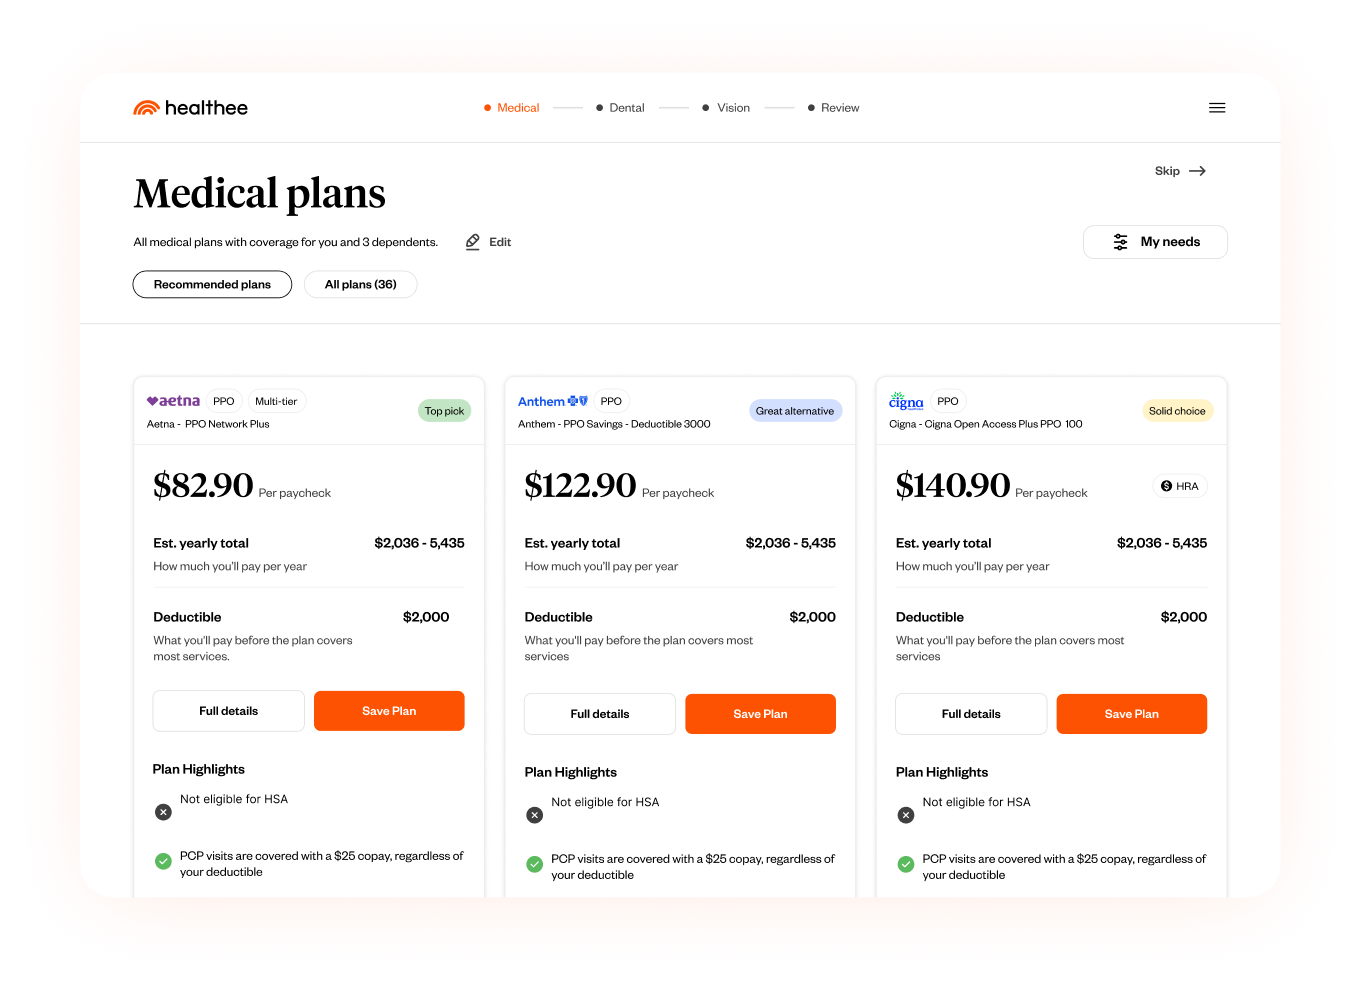View full details for Aetna plan

tap(228, 711)
